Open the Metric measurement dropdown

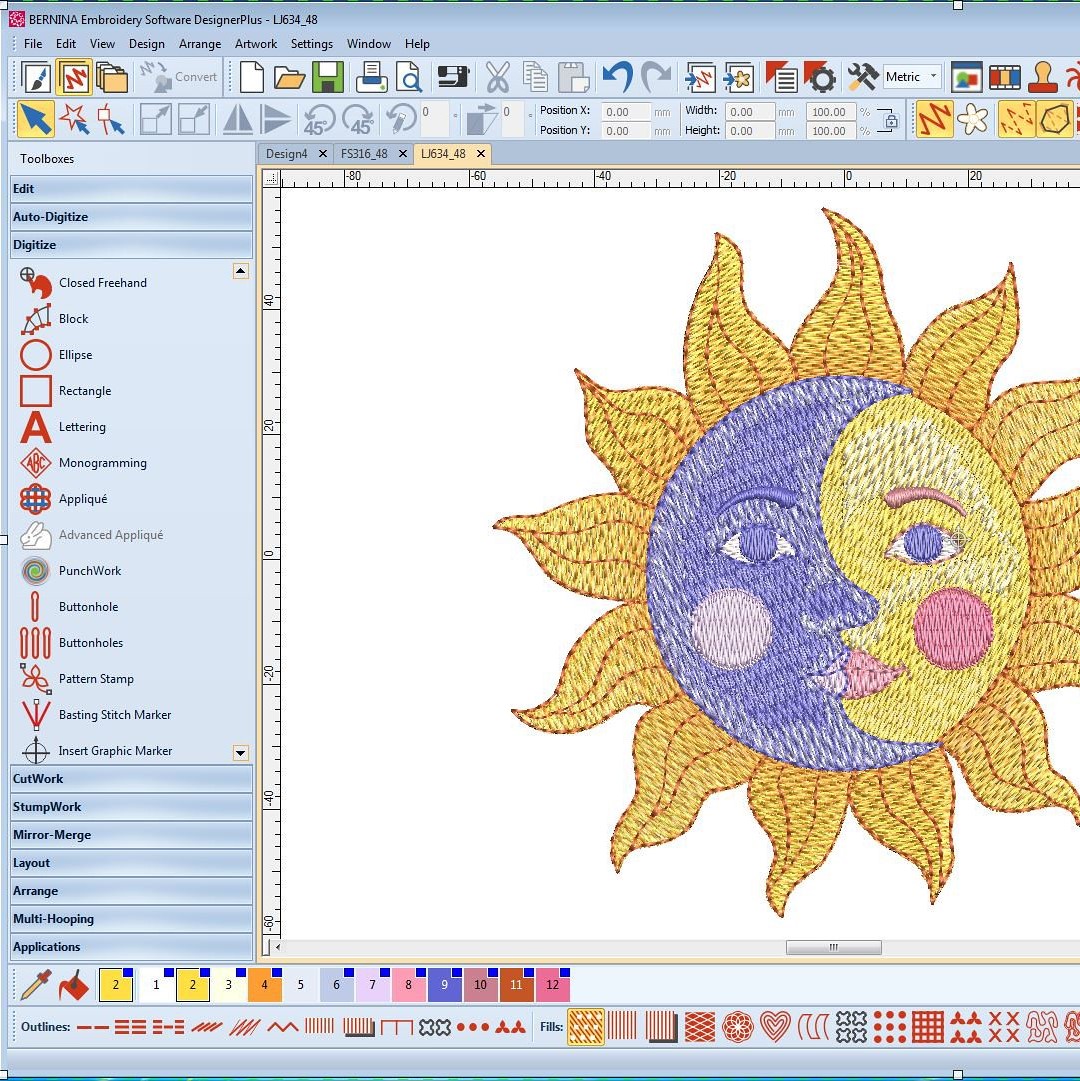click(911, 77)
